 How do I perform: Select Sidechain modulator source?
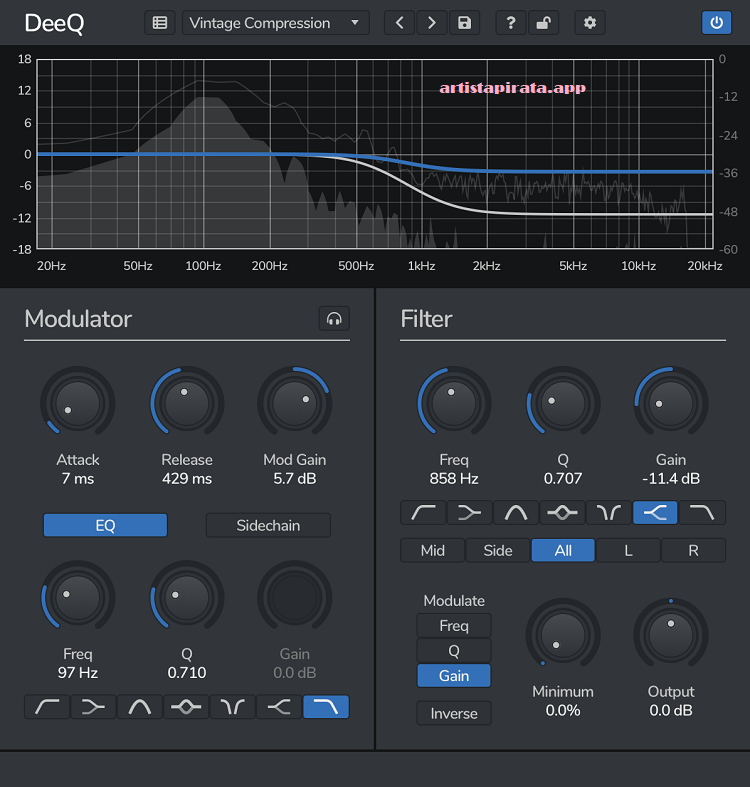[x=268, y=525]
